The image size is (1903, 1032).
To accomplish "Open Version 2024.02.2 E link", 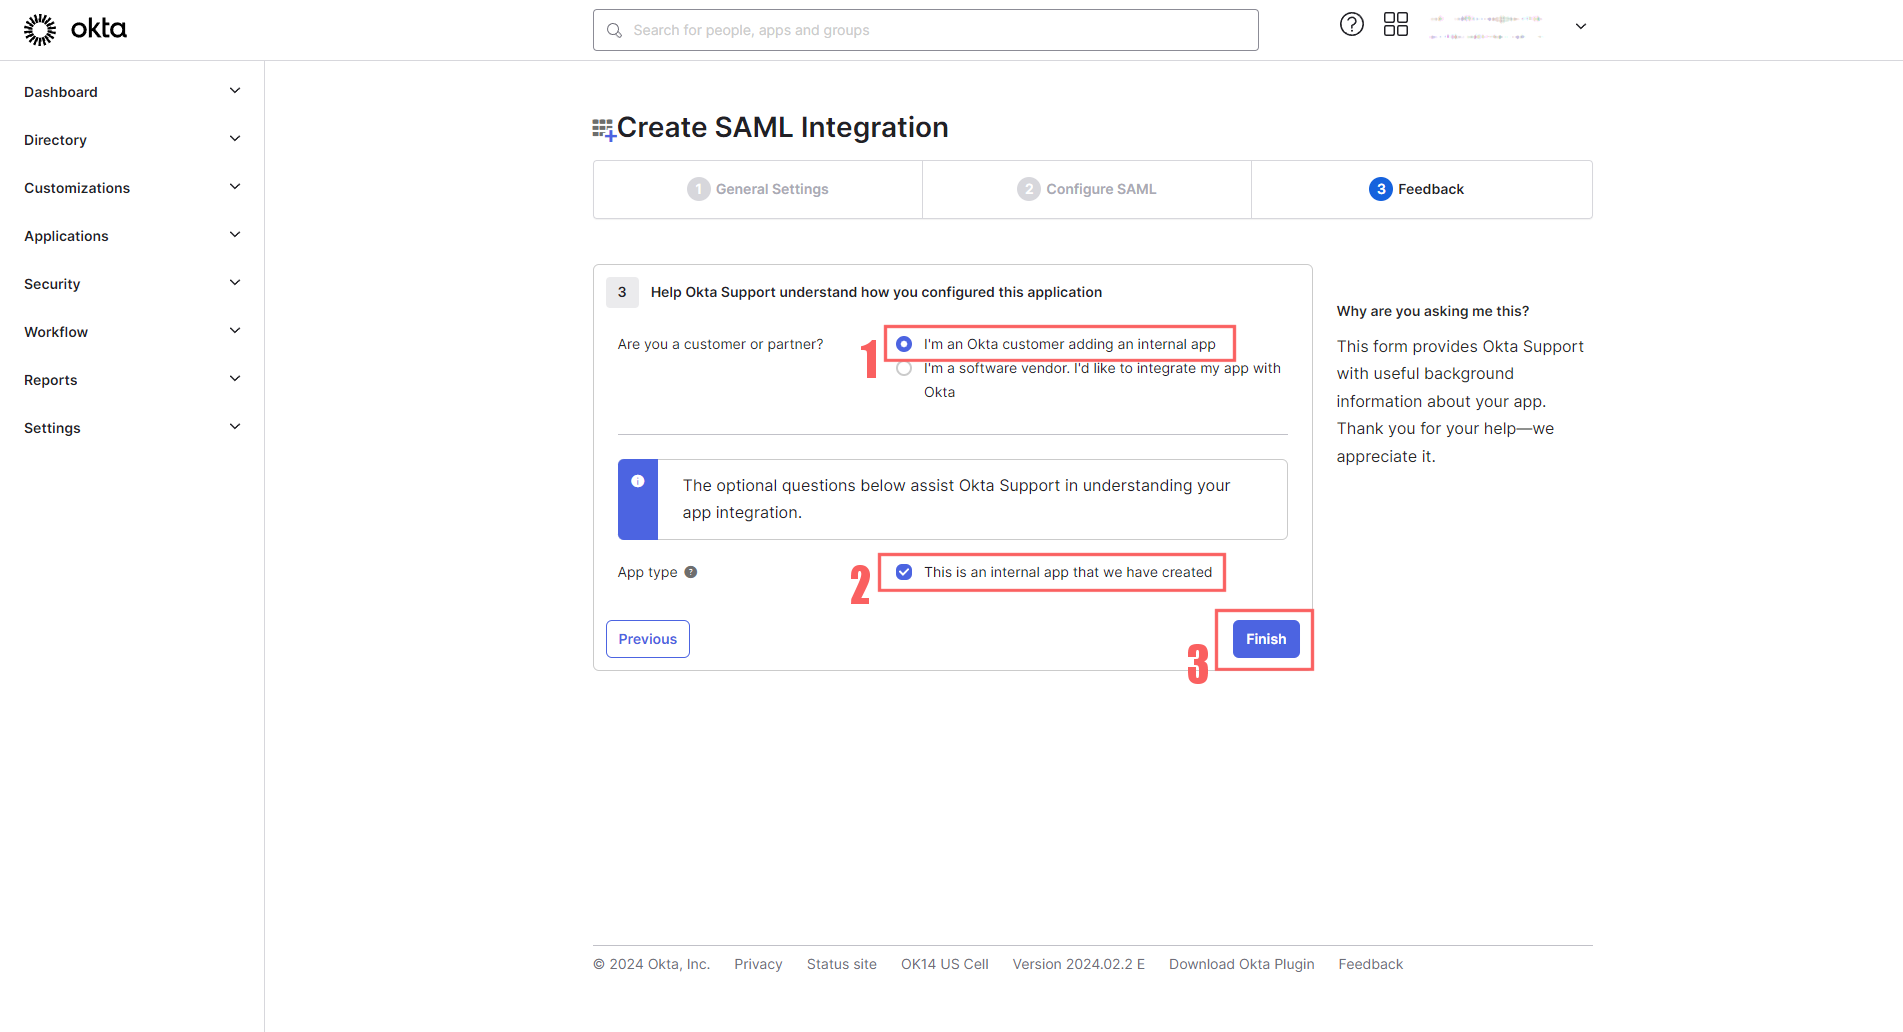I will coord(1079,964).
